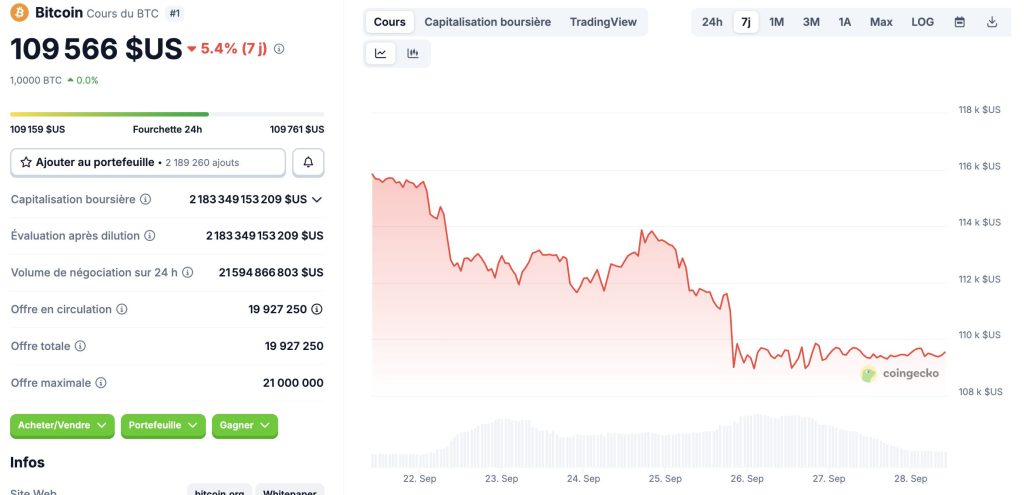Open the calendar date range picker
Image resolution: width=1024 pixels, height=495 pixels.
tap(960, 22)
